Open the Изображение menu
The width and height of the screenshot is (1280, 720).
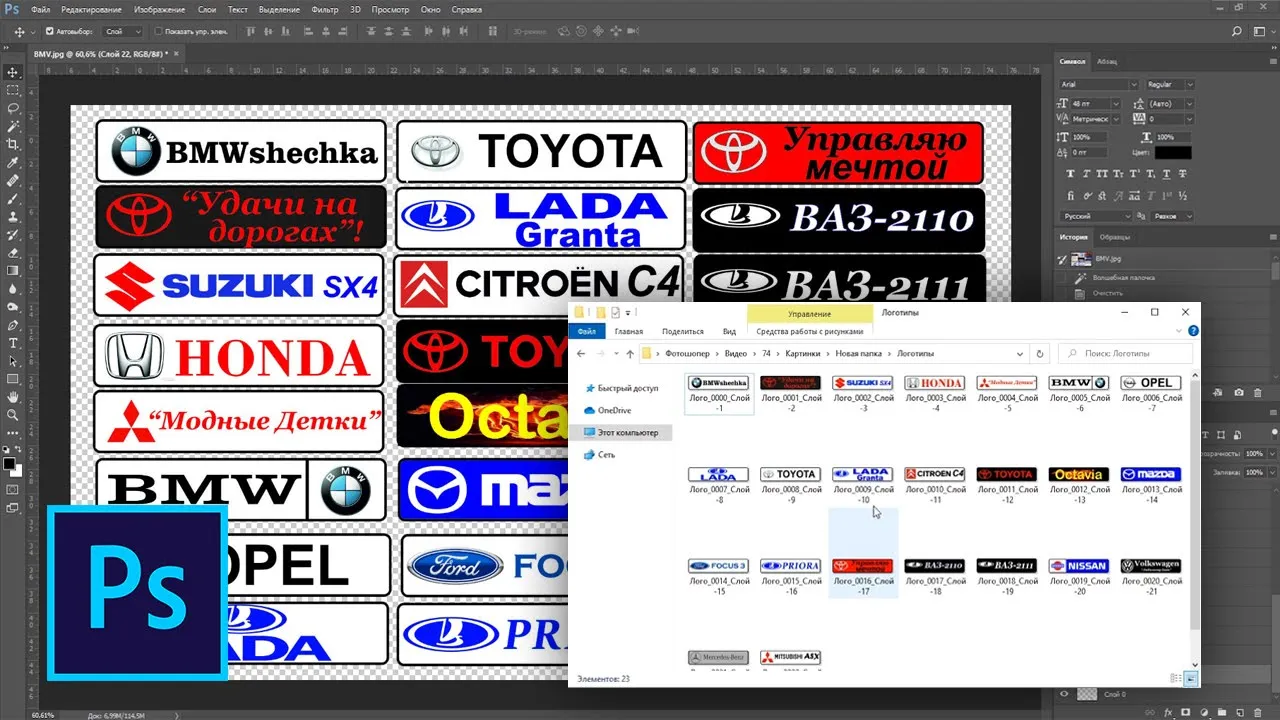[158, 9]
